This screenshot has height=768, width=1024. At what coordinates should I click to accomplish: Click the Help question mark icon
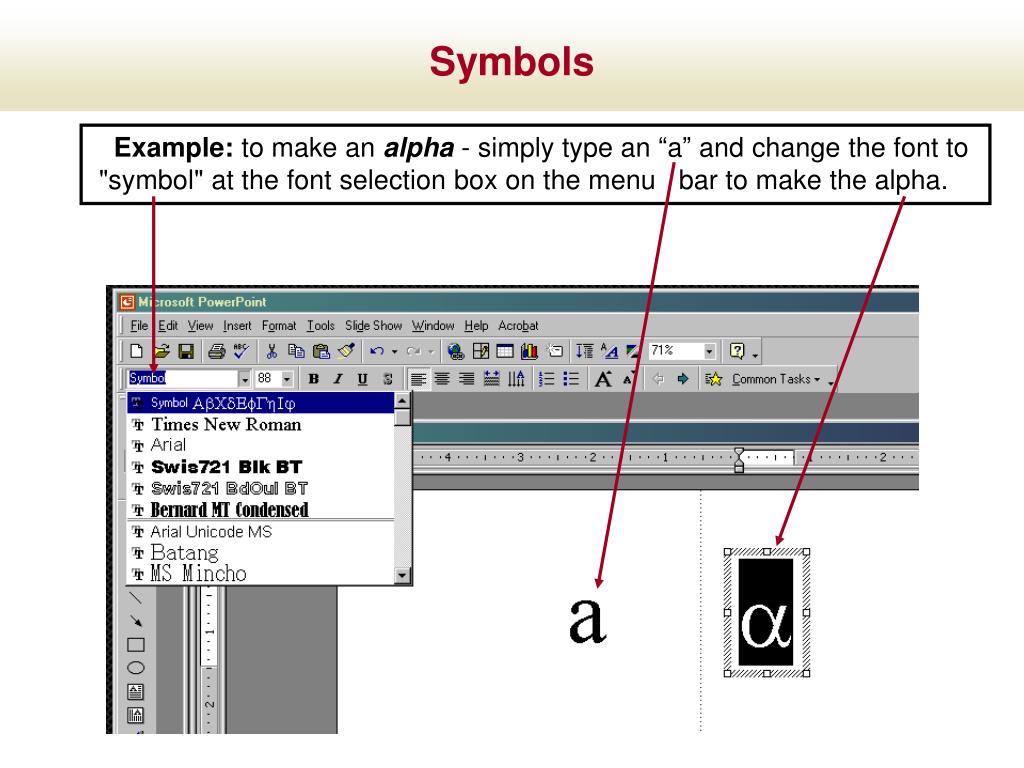(x=737, y=351)
